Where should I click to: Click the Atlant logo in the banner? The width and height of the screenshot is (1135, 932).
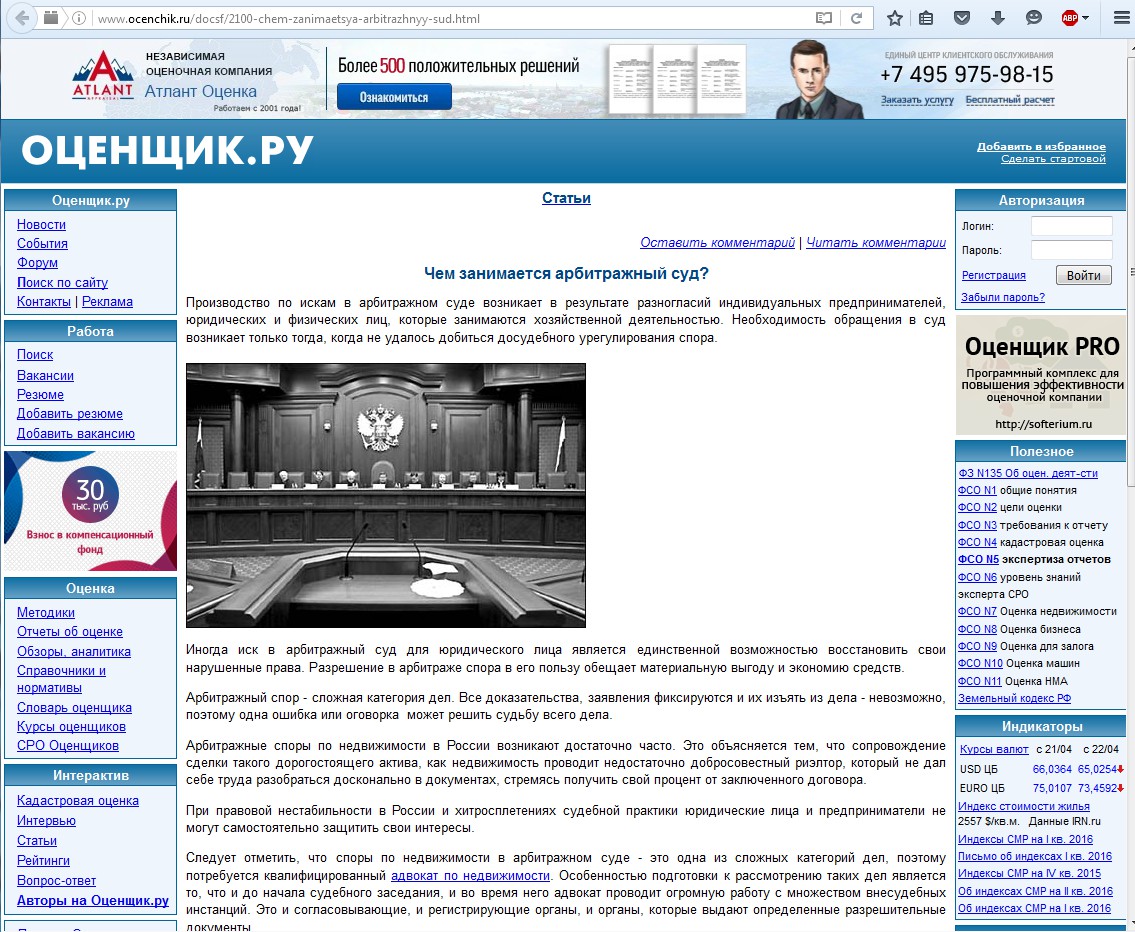point(103,75)
